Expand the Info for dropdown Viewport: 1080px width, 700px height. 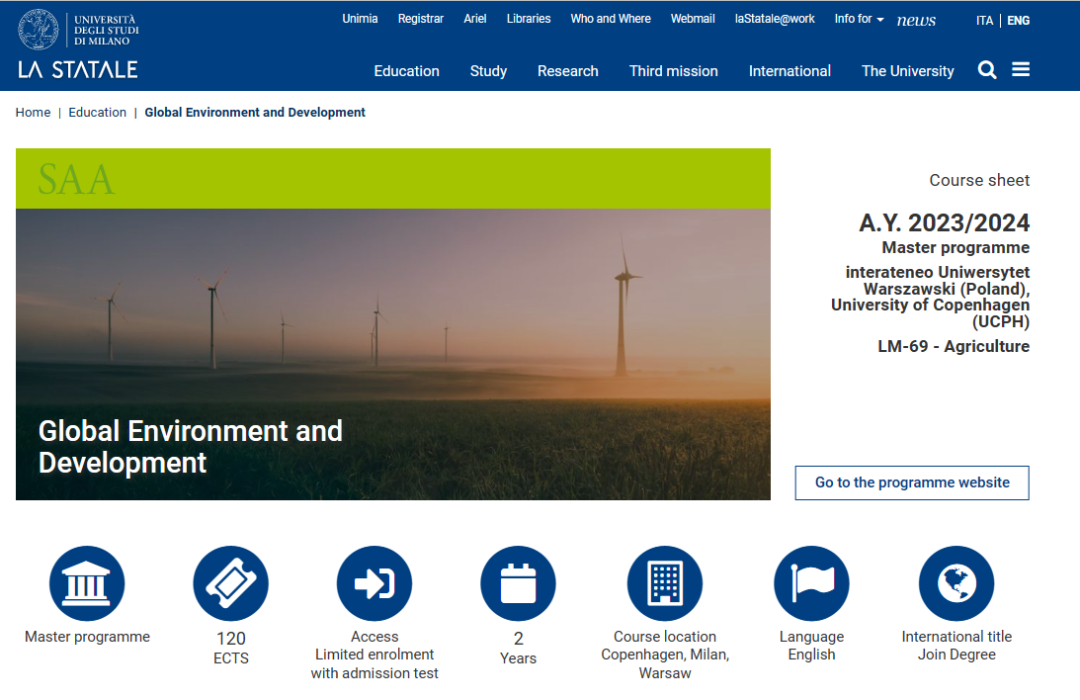point(859,19)
